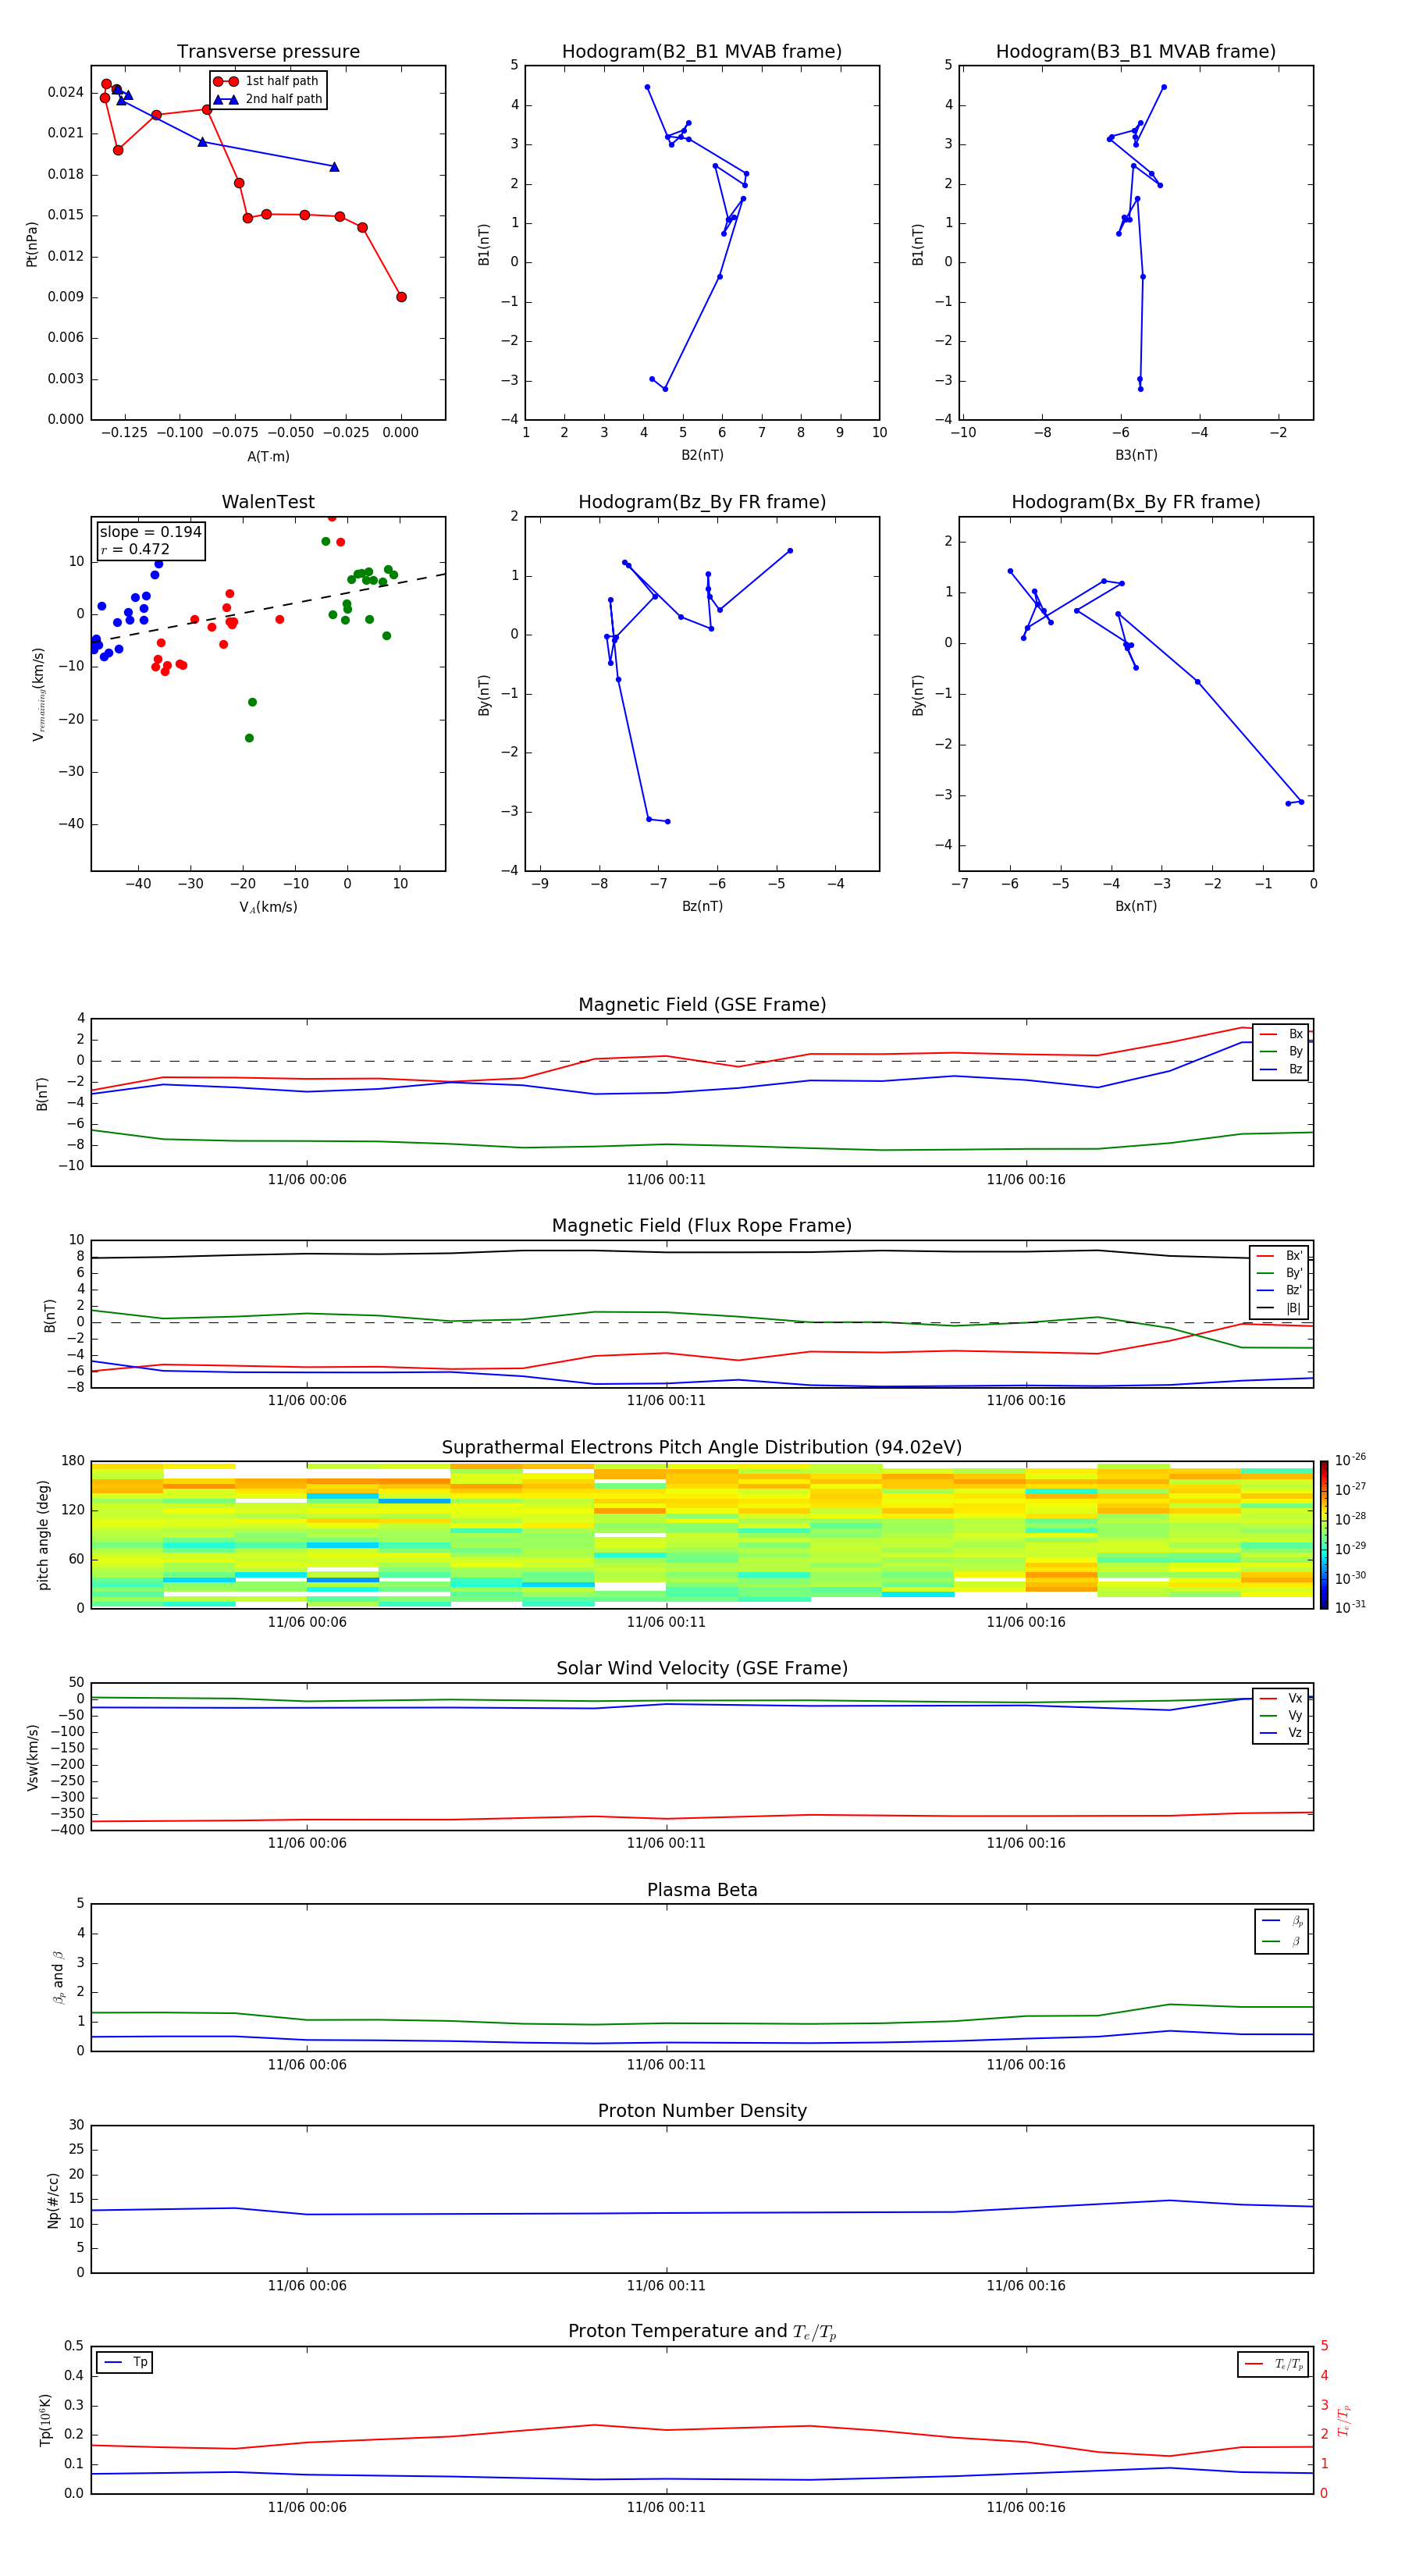Click the "Np(#/cc)" axis label
This screenshot has height=2576, width=1405.
click(53, 2200)
